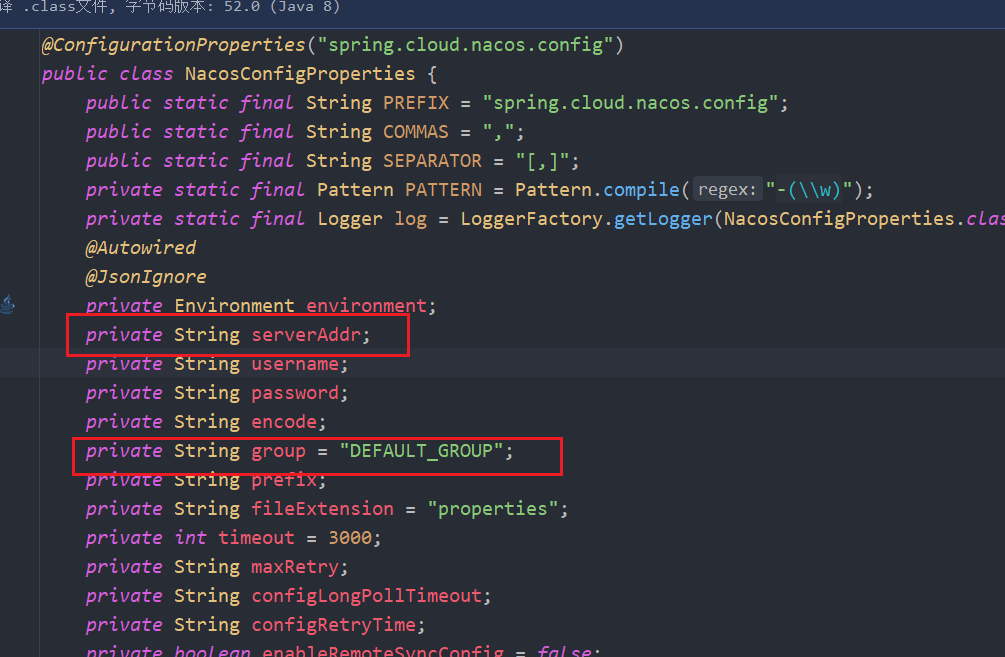Click the encode field name
The image size is (1005, 657).
point(284,422)
